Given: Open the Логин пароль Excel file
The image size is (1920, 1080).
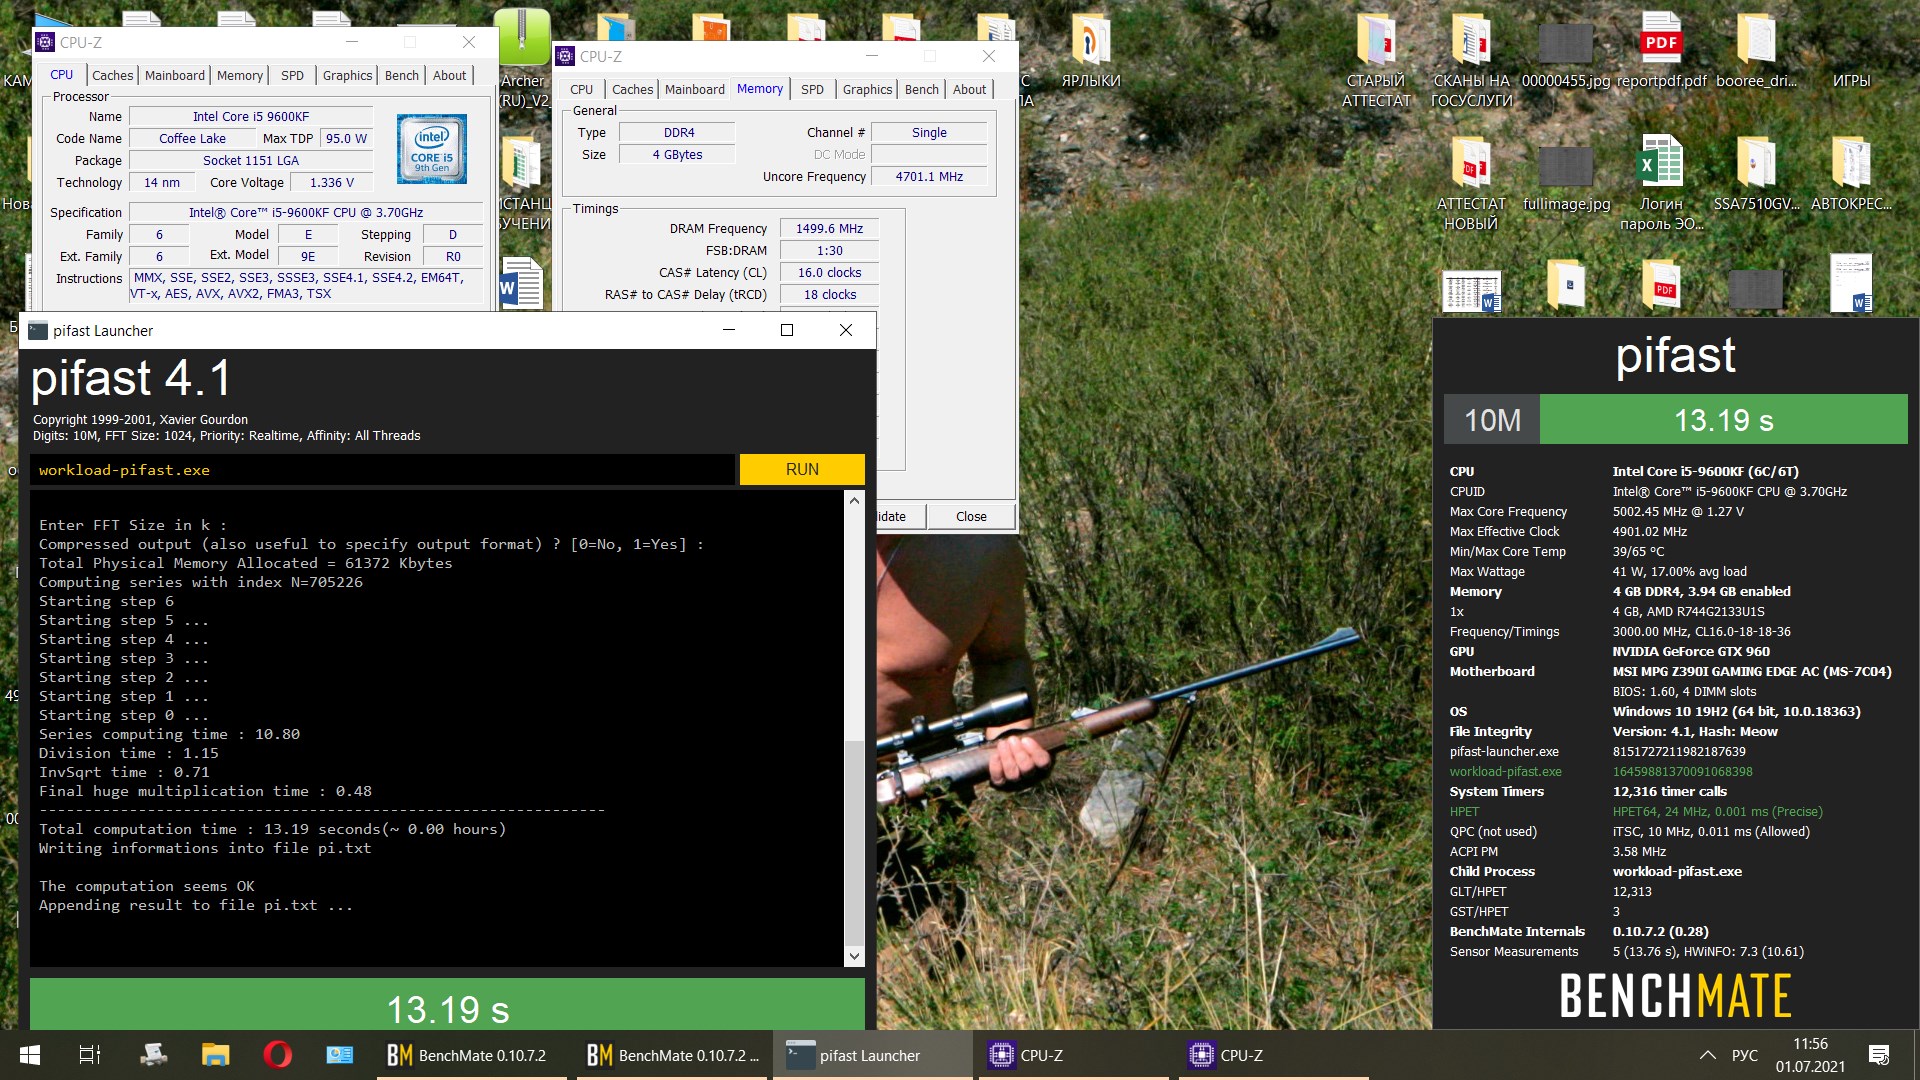Looking at the screenshot, I should point(1661,184).
